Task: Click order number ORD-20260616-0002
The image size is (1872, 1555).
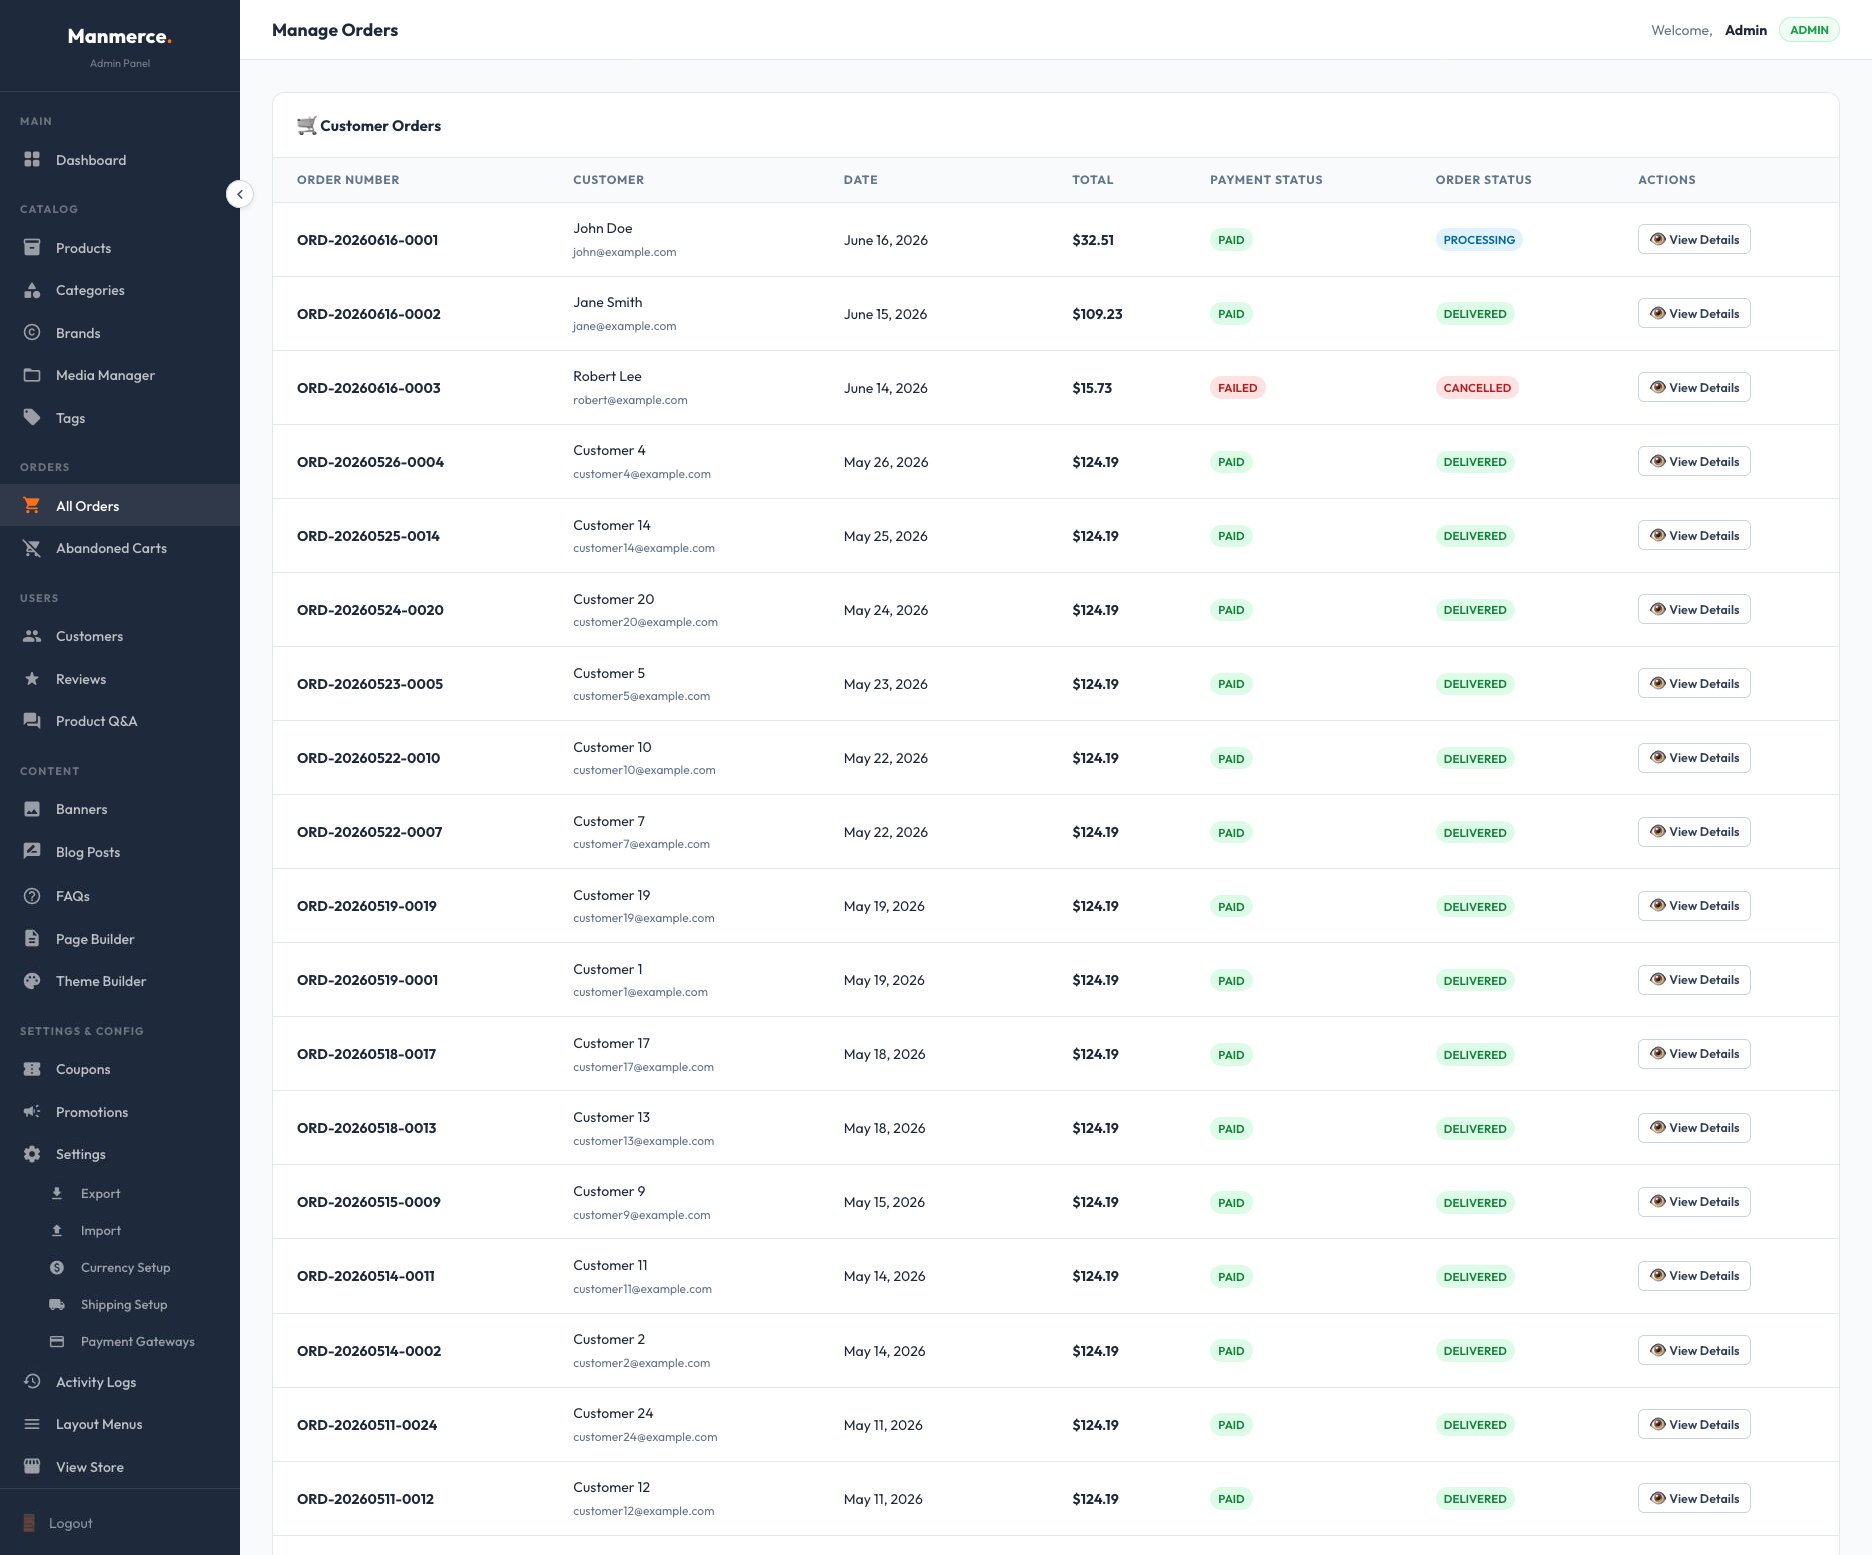Action: pyautogui.click(x=369, y=314)
